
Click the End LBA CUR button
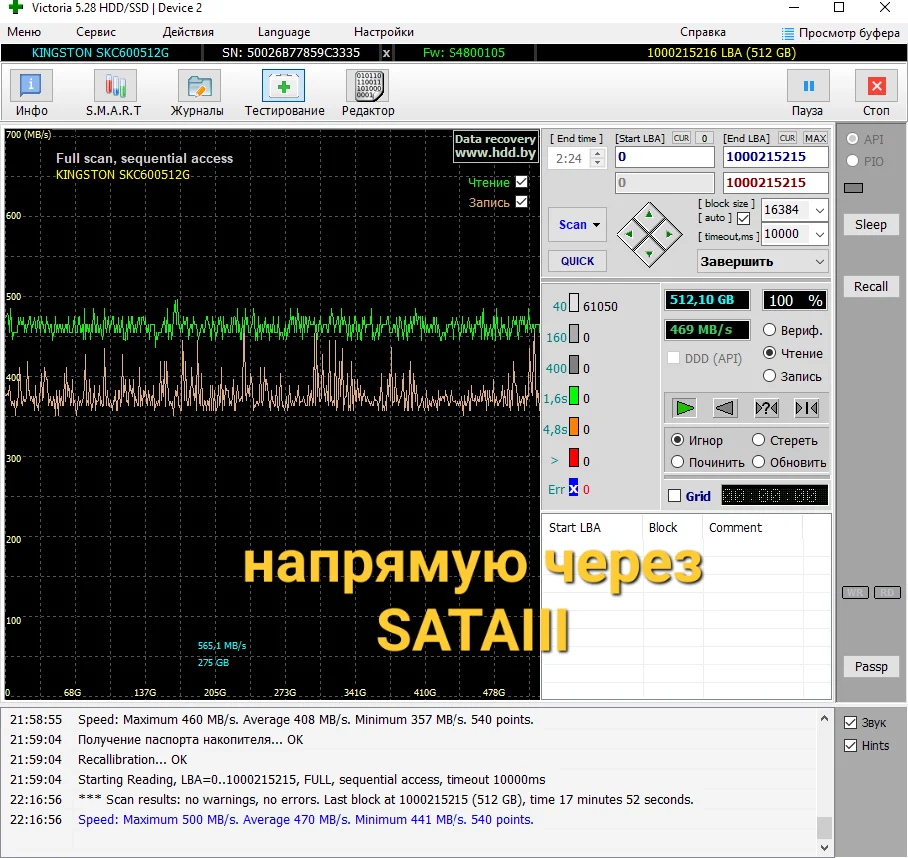787,138
